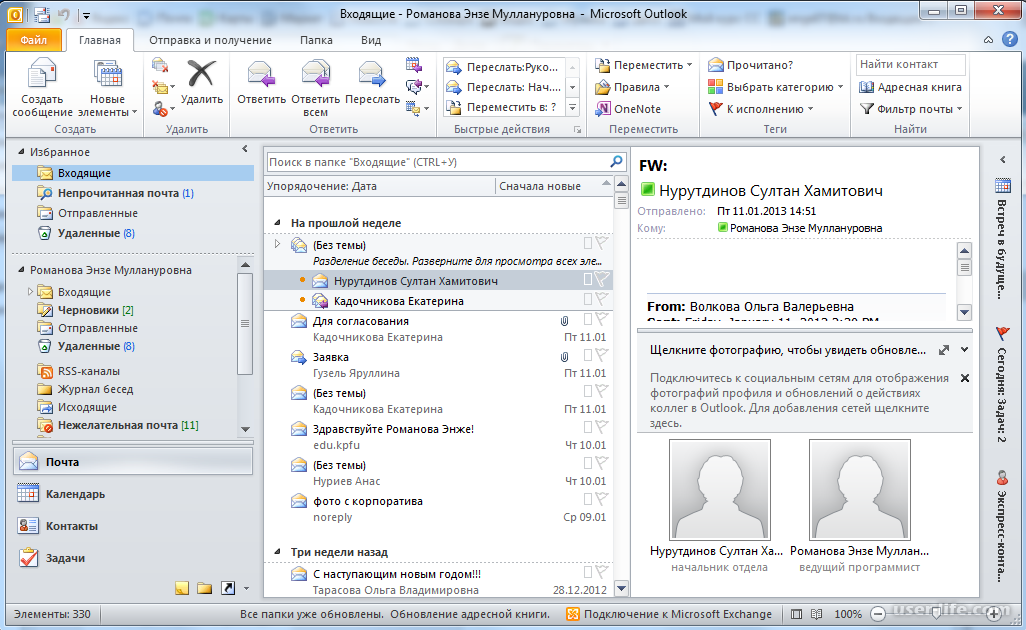This screenshot has width=1026, height=630.
Task: Flag the Здравствуйте Романова Энже! message
Action: (x=601, y=427)
